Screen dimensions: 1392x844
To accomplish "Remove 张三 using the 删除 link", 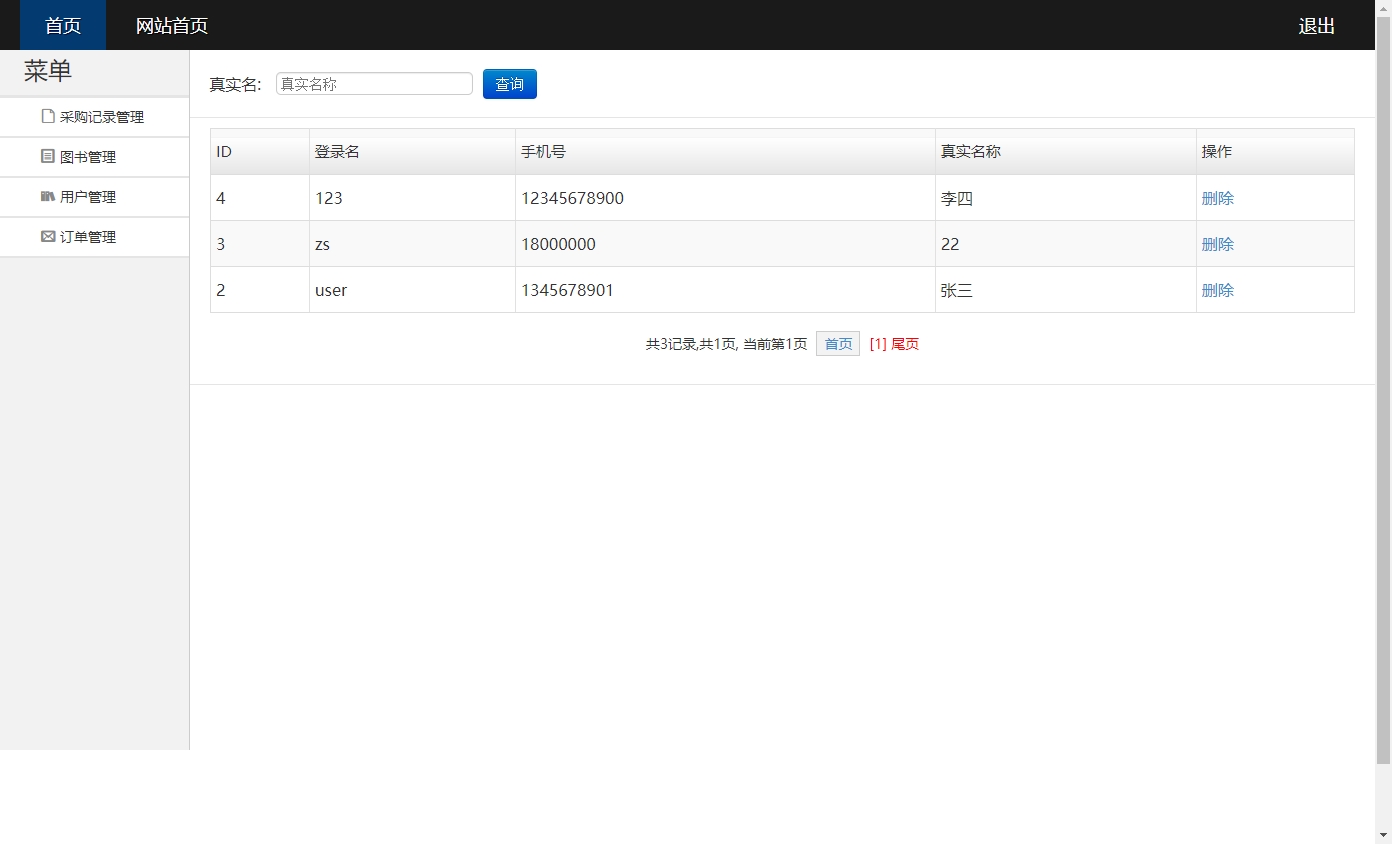I will tap(1217, 290).
